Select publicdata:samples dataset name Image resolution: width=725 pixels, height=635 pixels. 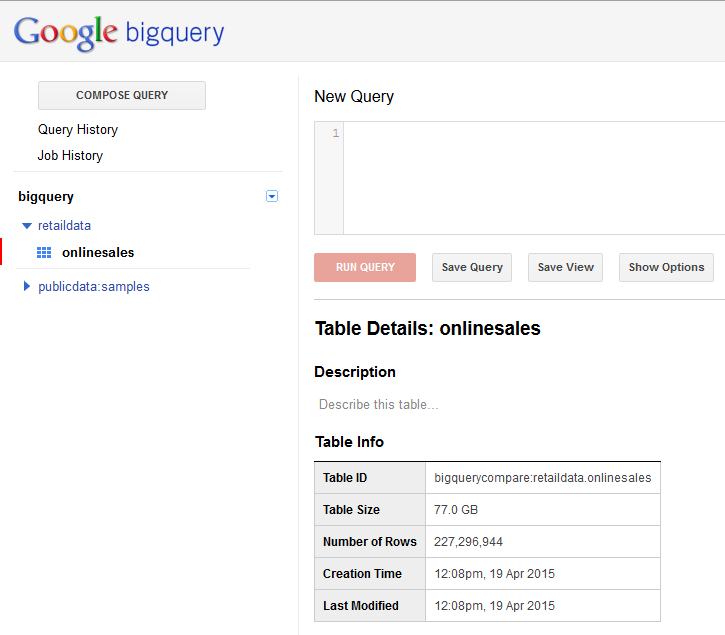[x=94, y=287]
